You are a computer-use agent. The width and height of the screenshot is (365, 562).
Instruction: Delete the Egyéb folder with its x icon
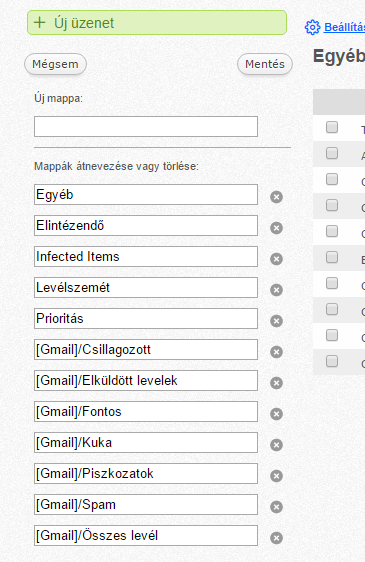[276, 197]
